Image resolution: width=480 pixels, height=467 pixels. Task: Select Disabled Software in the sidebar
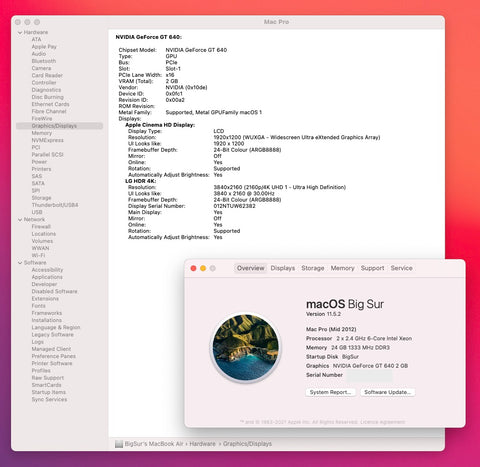tap(54, 292)
